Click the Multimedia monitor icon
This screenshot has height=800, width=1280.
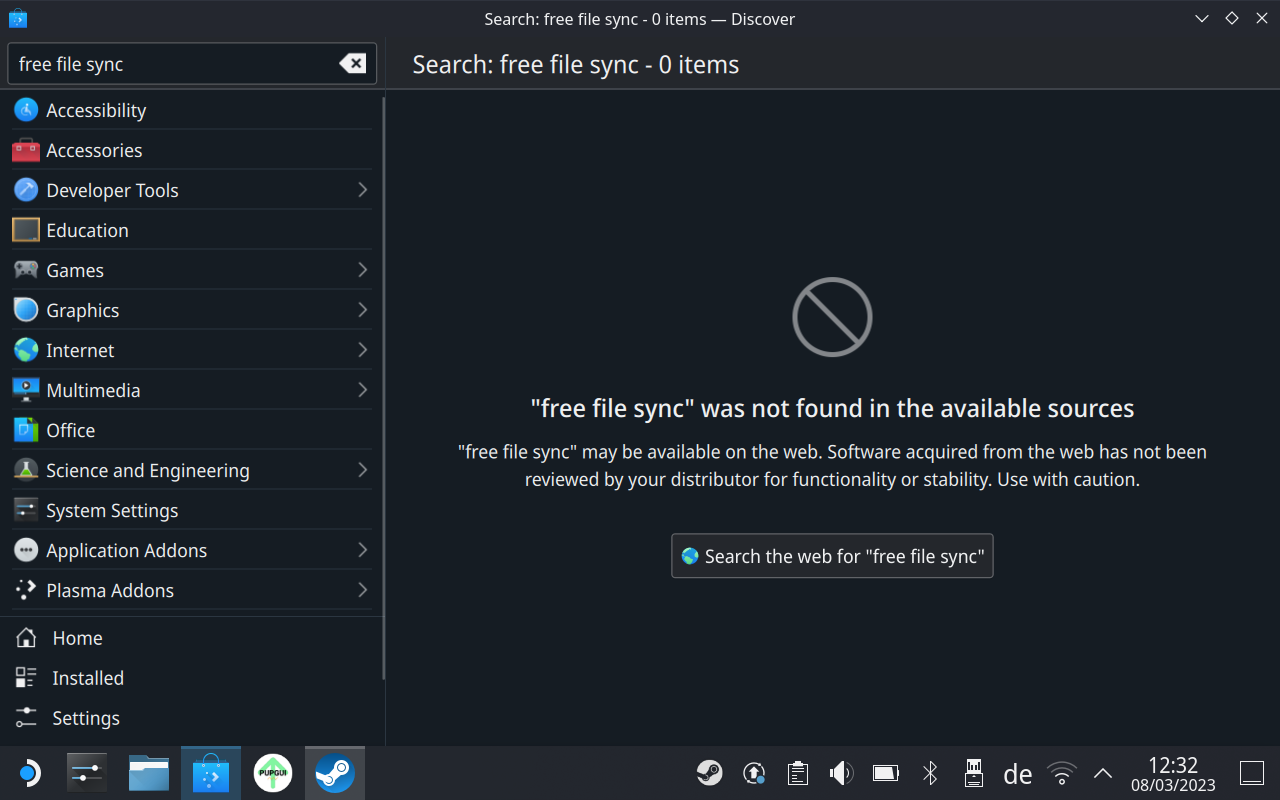(26, 390)
